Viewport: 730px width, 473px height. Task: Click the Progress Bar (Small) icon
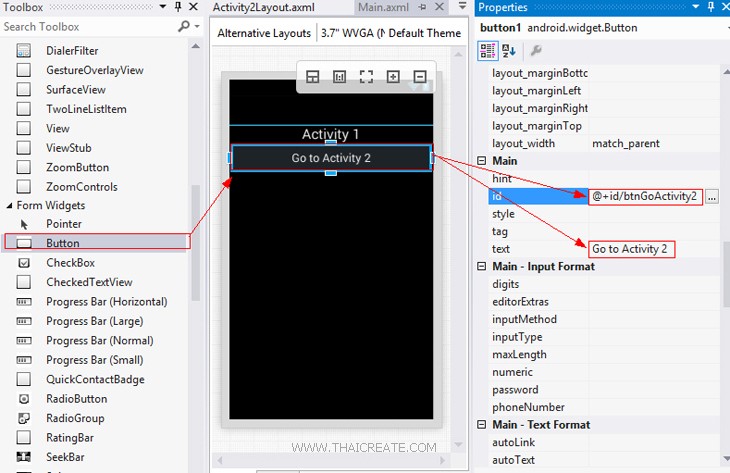(24, 360)
